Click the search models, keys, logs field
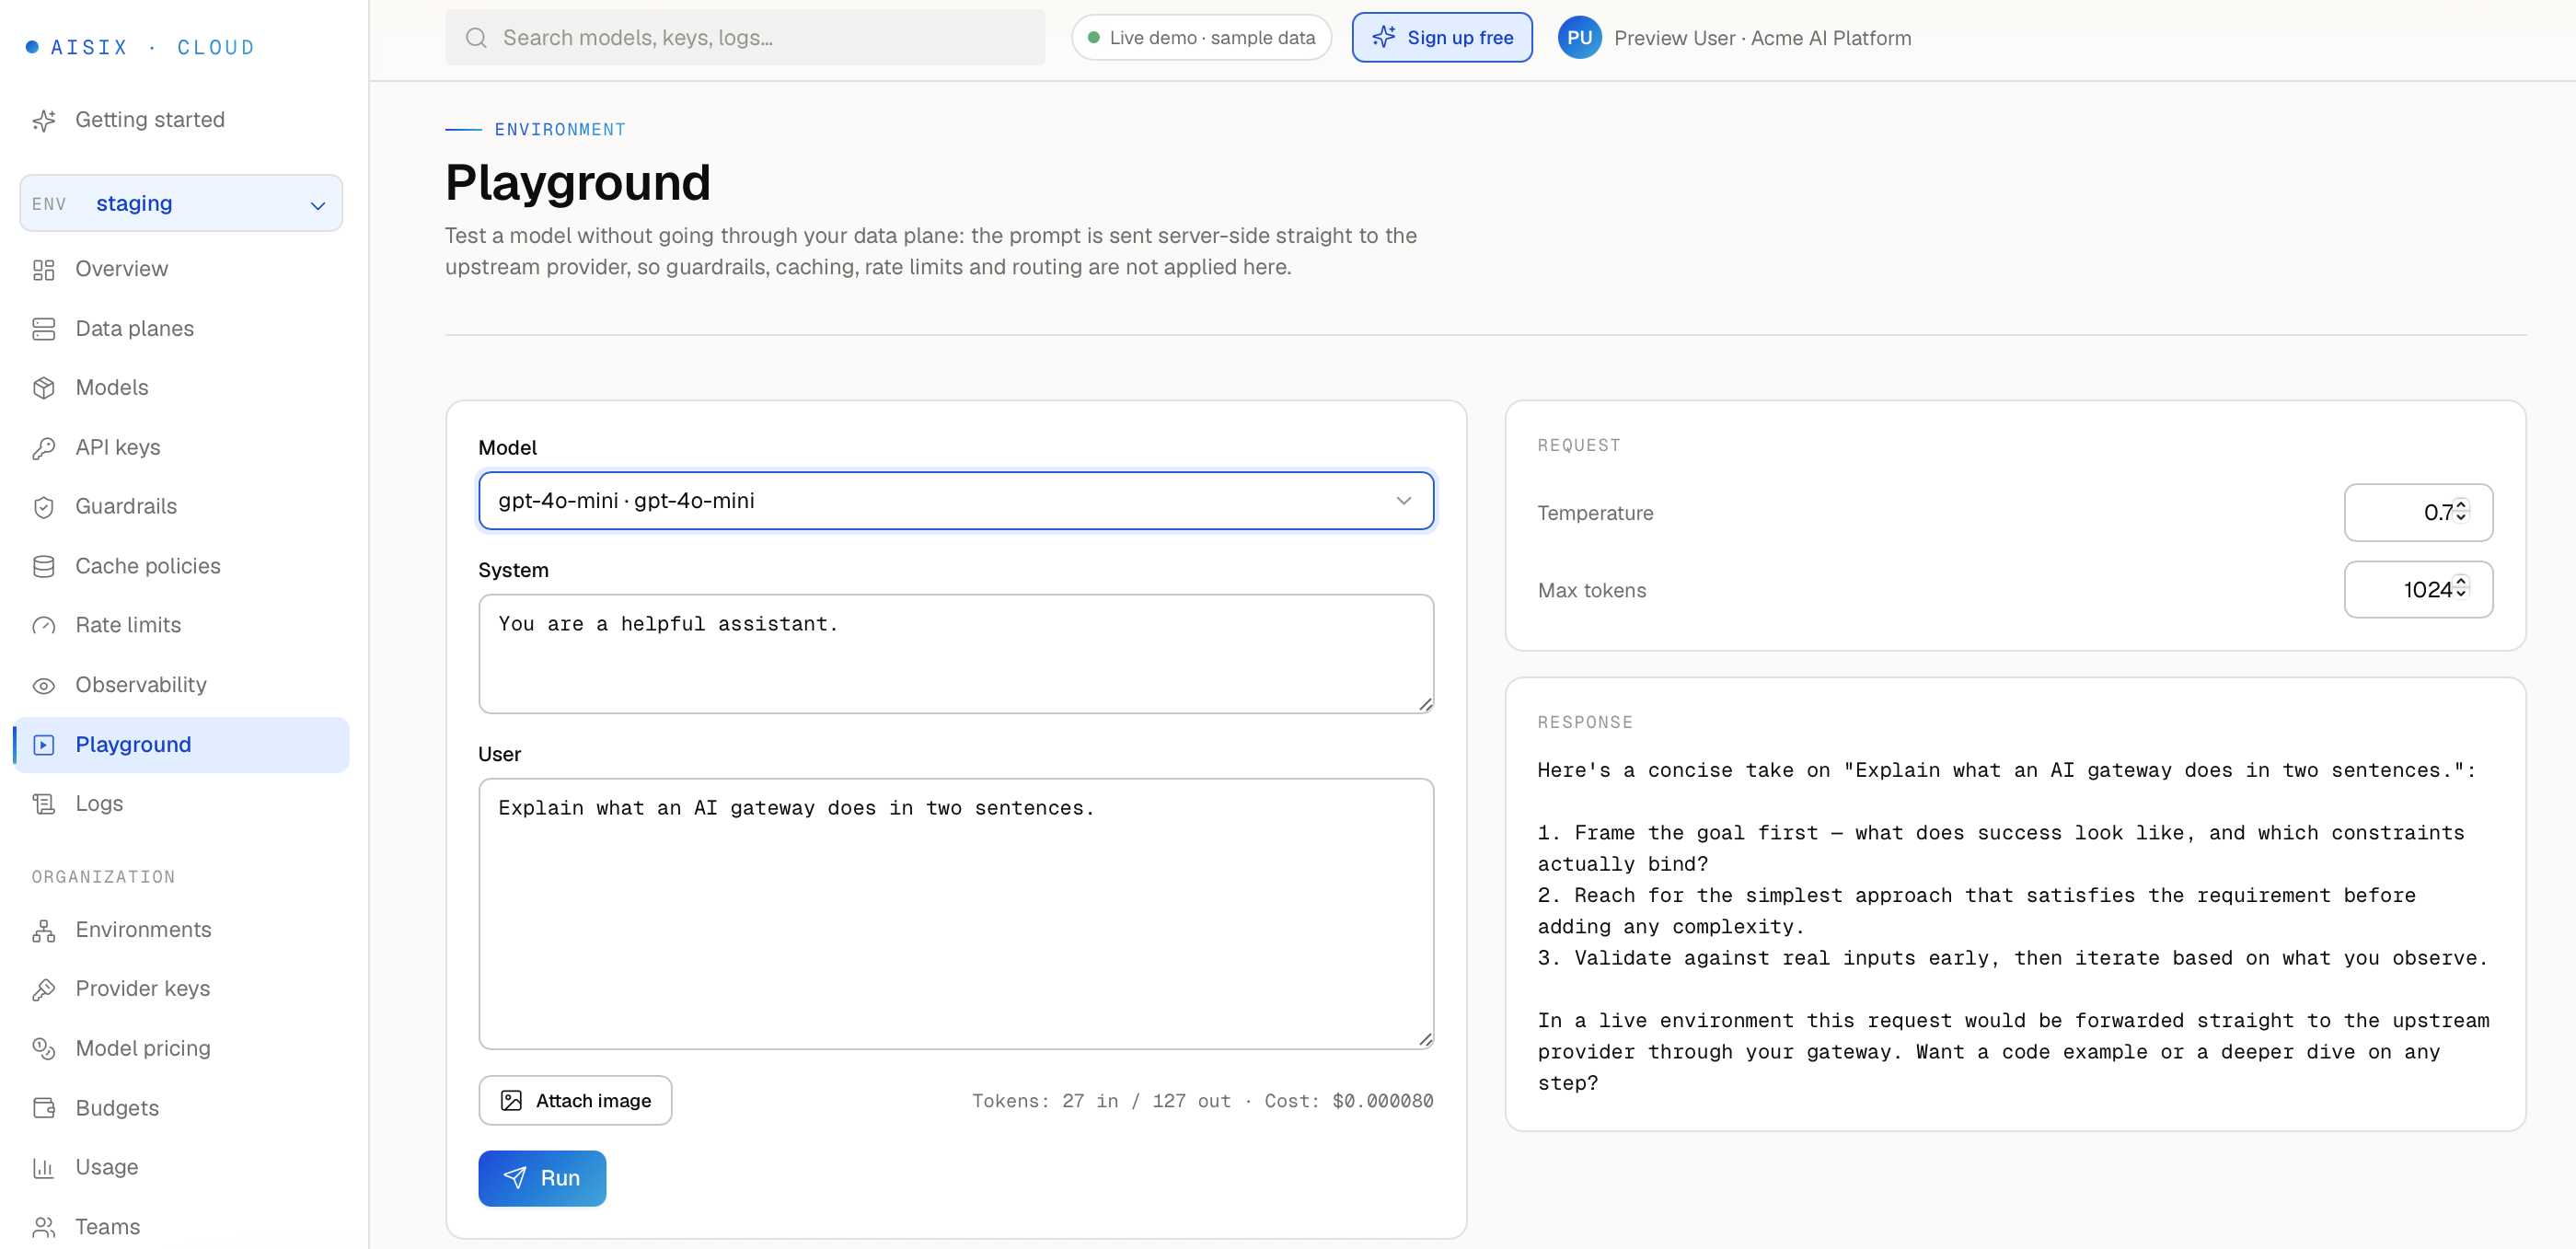2576x1249 pixels. tap(745, 38)
